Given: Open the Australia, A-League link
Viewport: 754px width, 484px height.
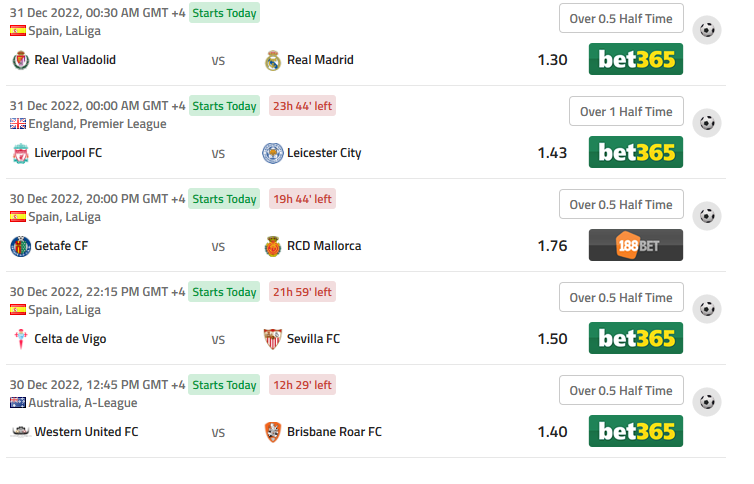Looking at the screenshot, I should click(83, 403).
